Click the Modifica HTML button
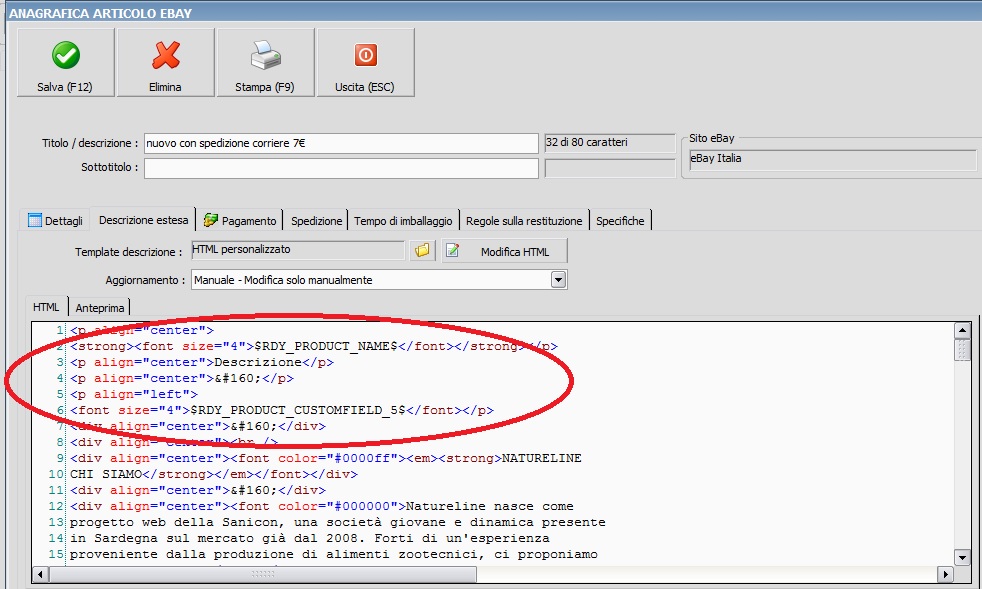This screenshot has height=589, width=982. click(x=505, y=251)
